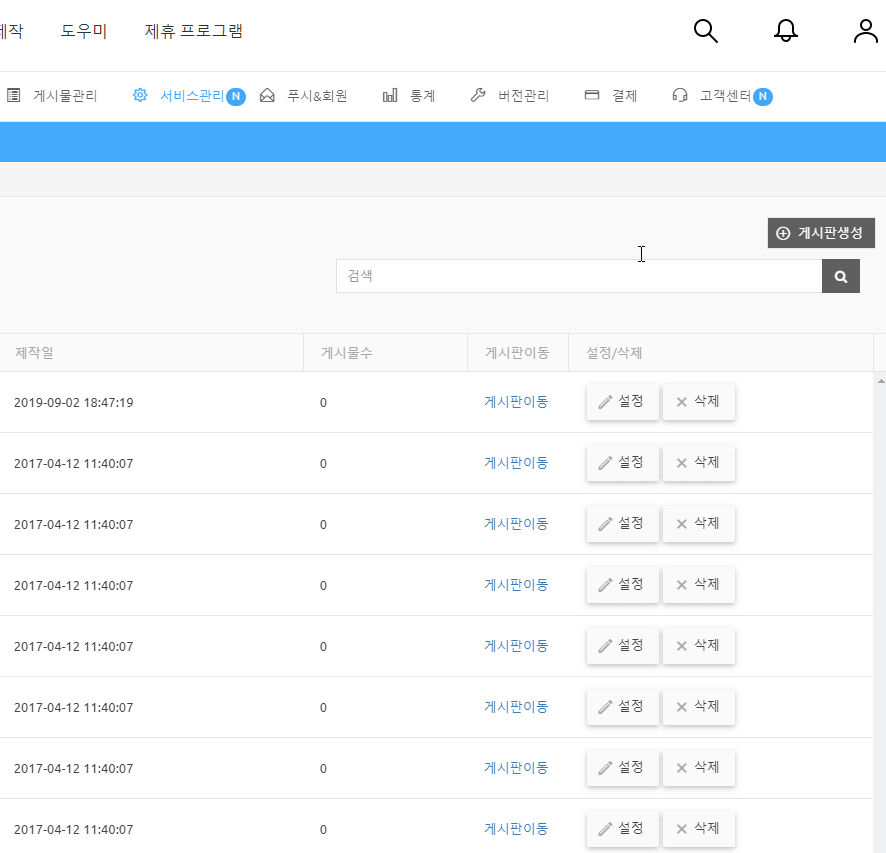Click the 푸시&회원 envelope icon
886x853 pixels.
coord(267,96)
